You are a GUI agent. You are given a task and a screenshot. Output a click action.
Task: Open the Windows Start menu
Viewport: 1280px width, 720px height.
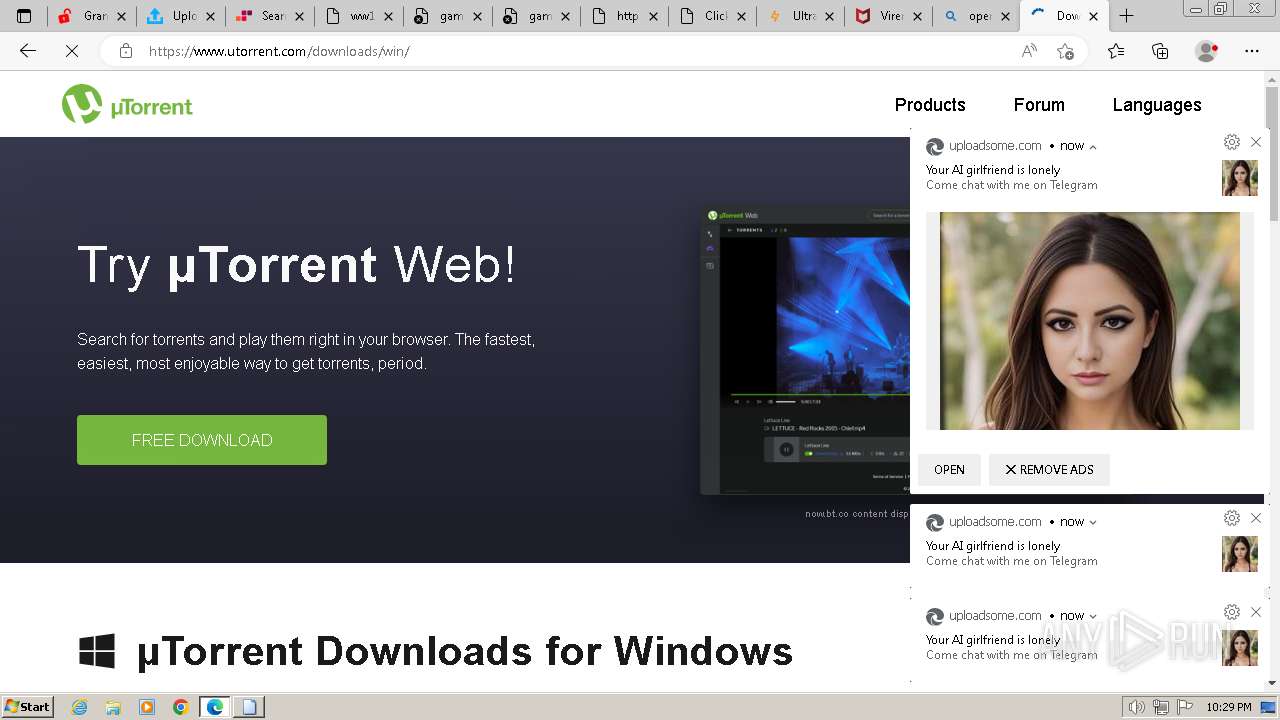point(27,706)
